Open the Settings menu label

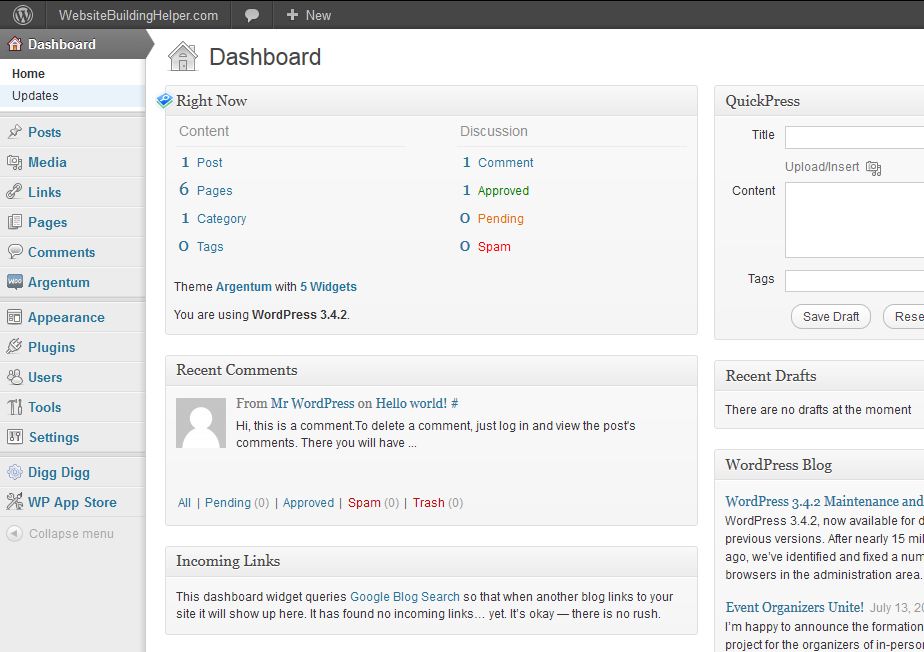[x=54, y=437]
